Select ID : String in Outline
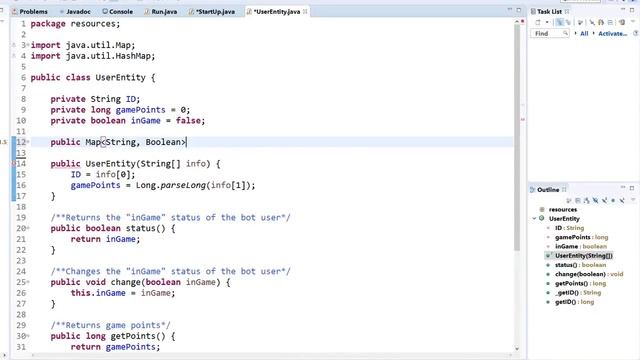Screen dimensions: 640x360 569,228
